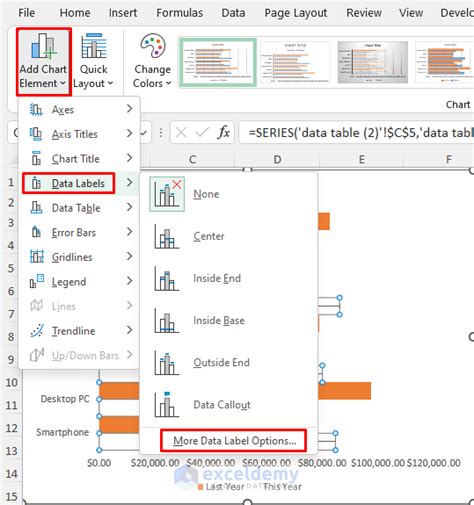This screenshot has height=505, width=474.
Task: Select the first chart style thumbnail
Action: [x=218, y=62]
